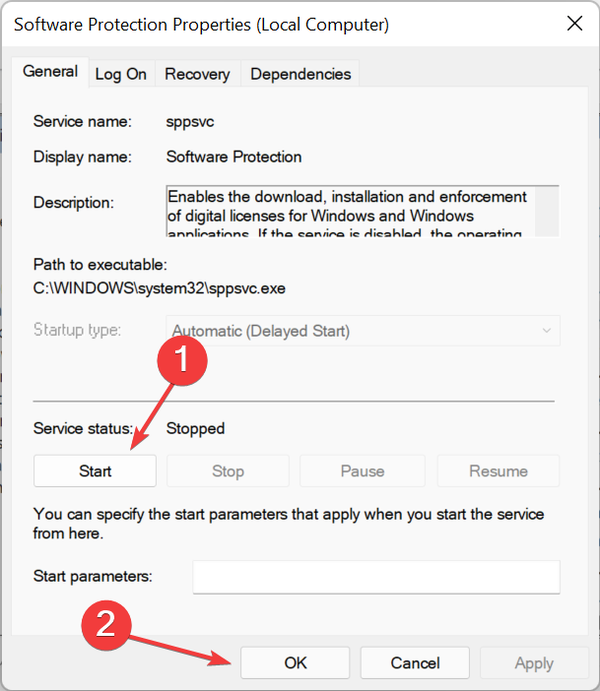
Task: Switch to the General tab
Action: point(50,72)
